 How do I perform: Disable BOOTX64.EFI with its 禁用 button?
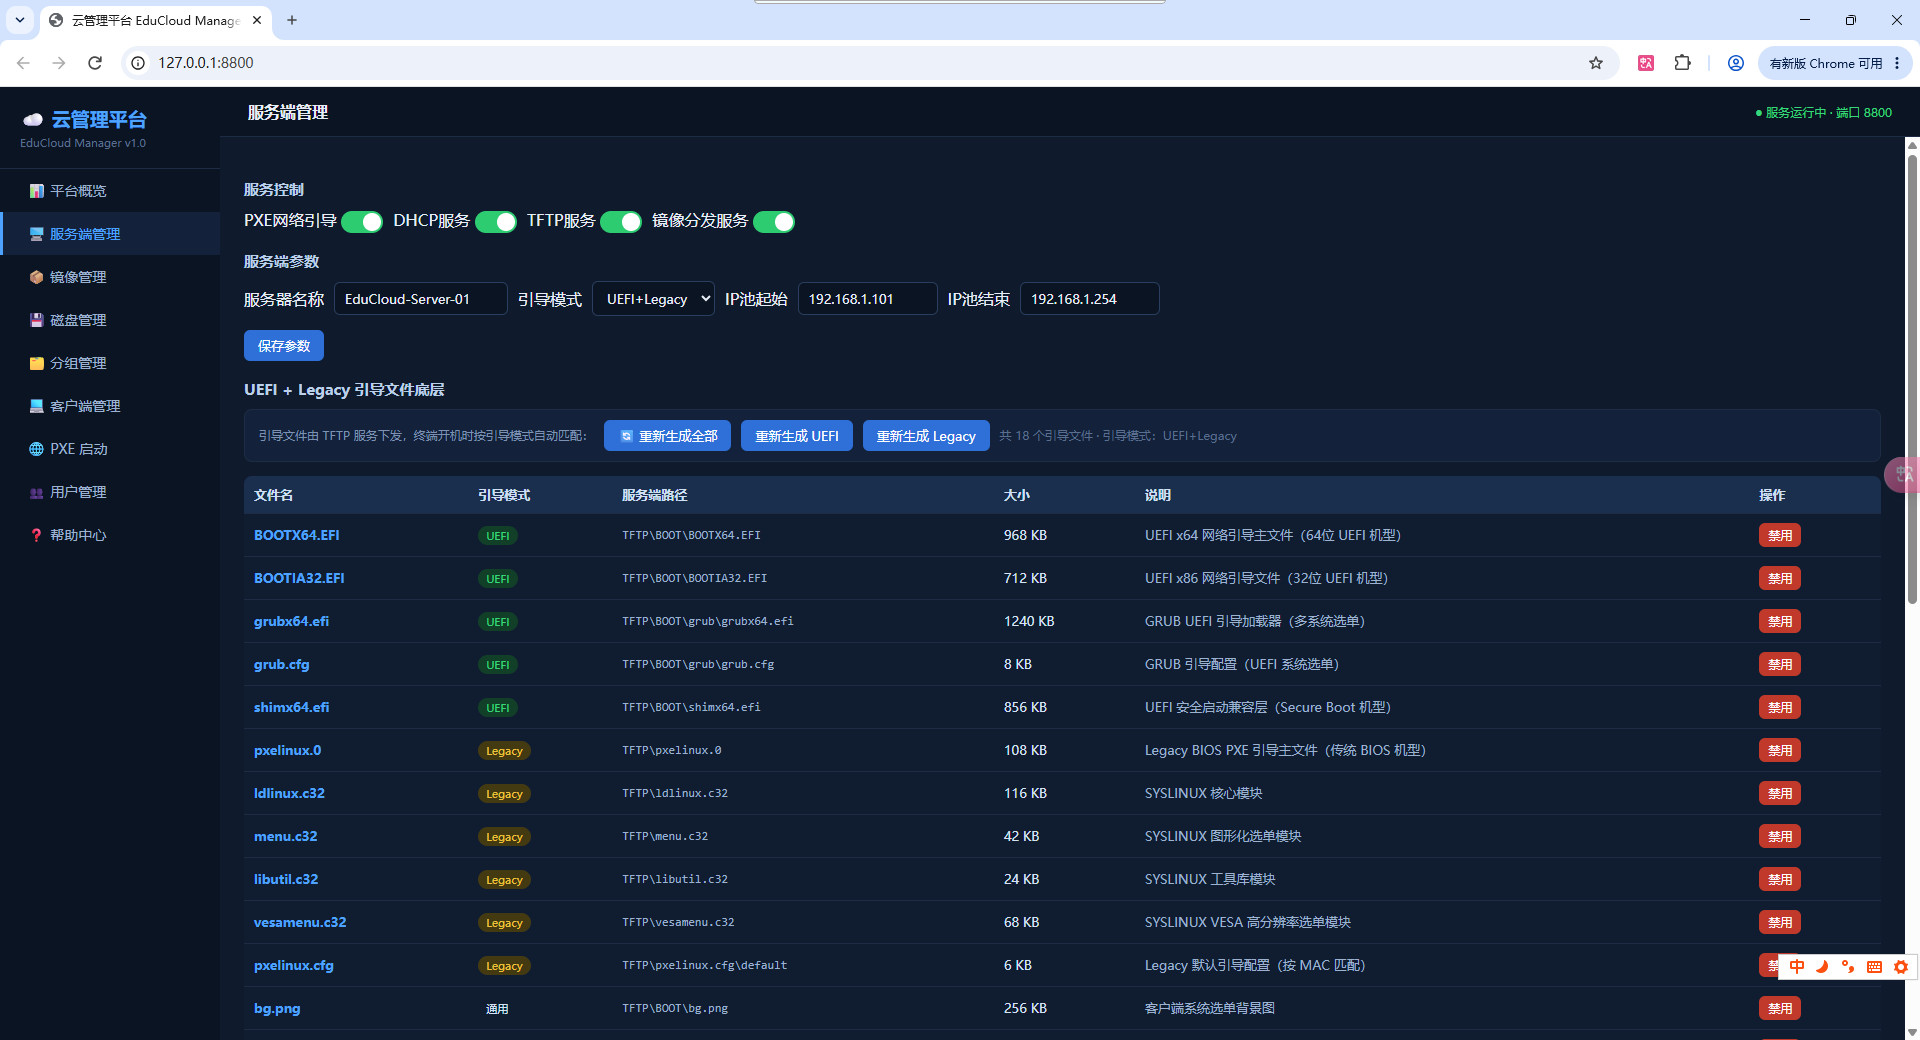point(1780,536)
